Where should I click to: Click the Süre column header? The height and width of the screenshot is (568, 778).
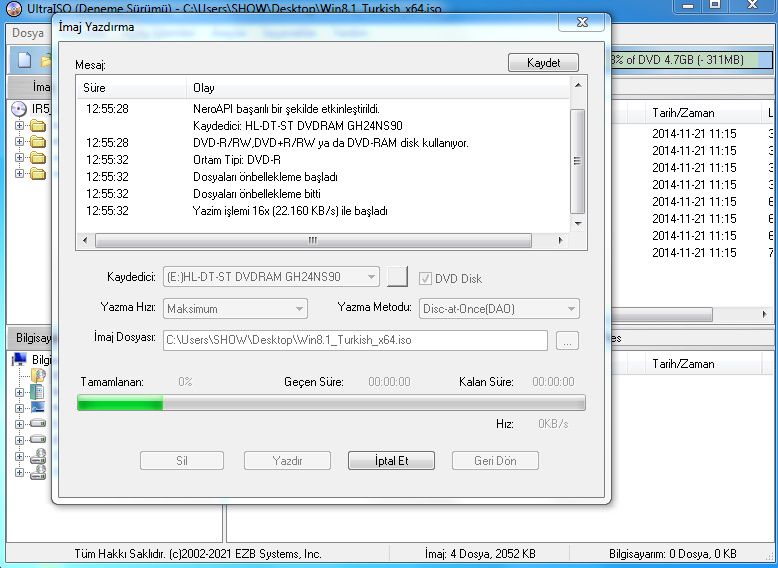coord(131,88)
